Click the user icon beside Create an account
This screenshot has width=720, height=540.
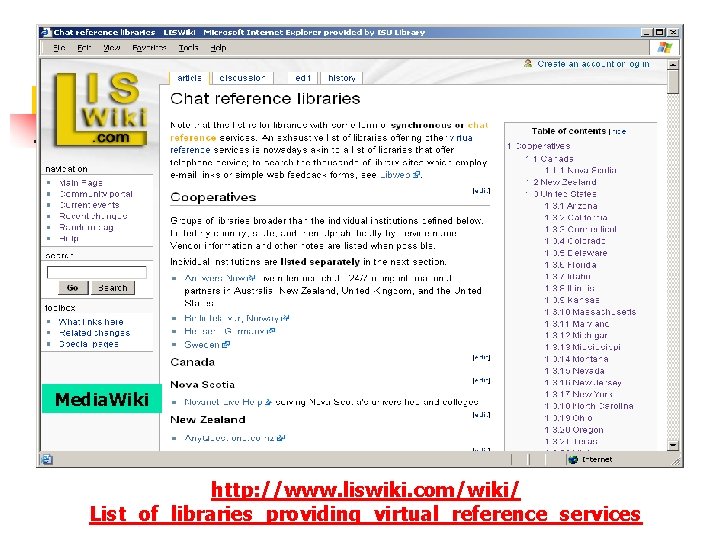[528, 63]
